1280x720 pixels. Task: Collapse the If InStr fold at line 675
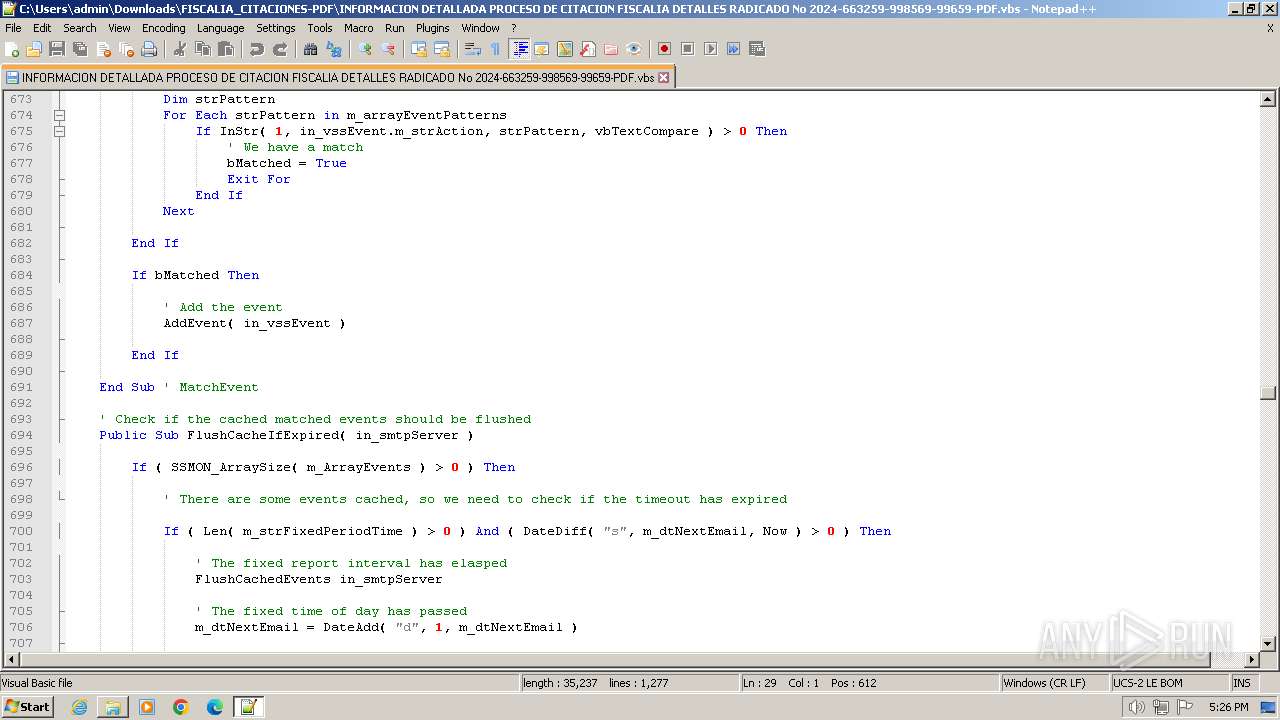coord(59,131)
